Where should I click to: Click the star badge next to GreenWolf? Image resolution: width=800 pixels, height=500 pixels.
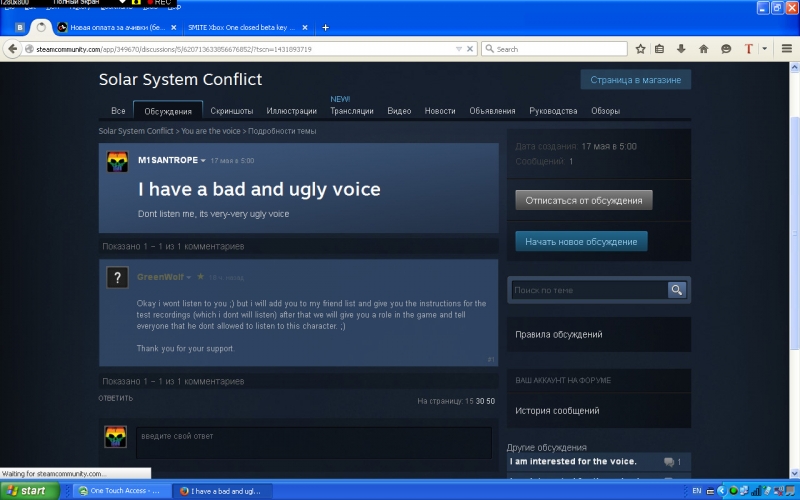[201, 277]
